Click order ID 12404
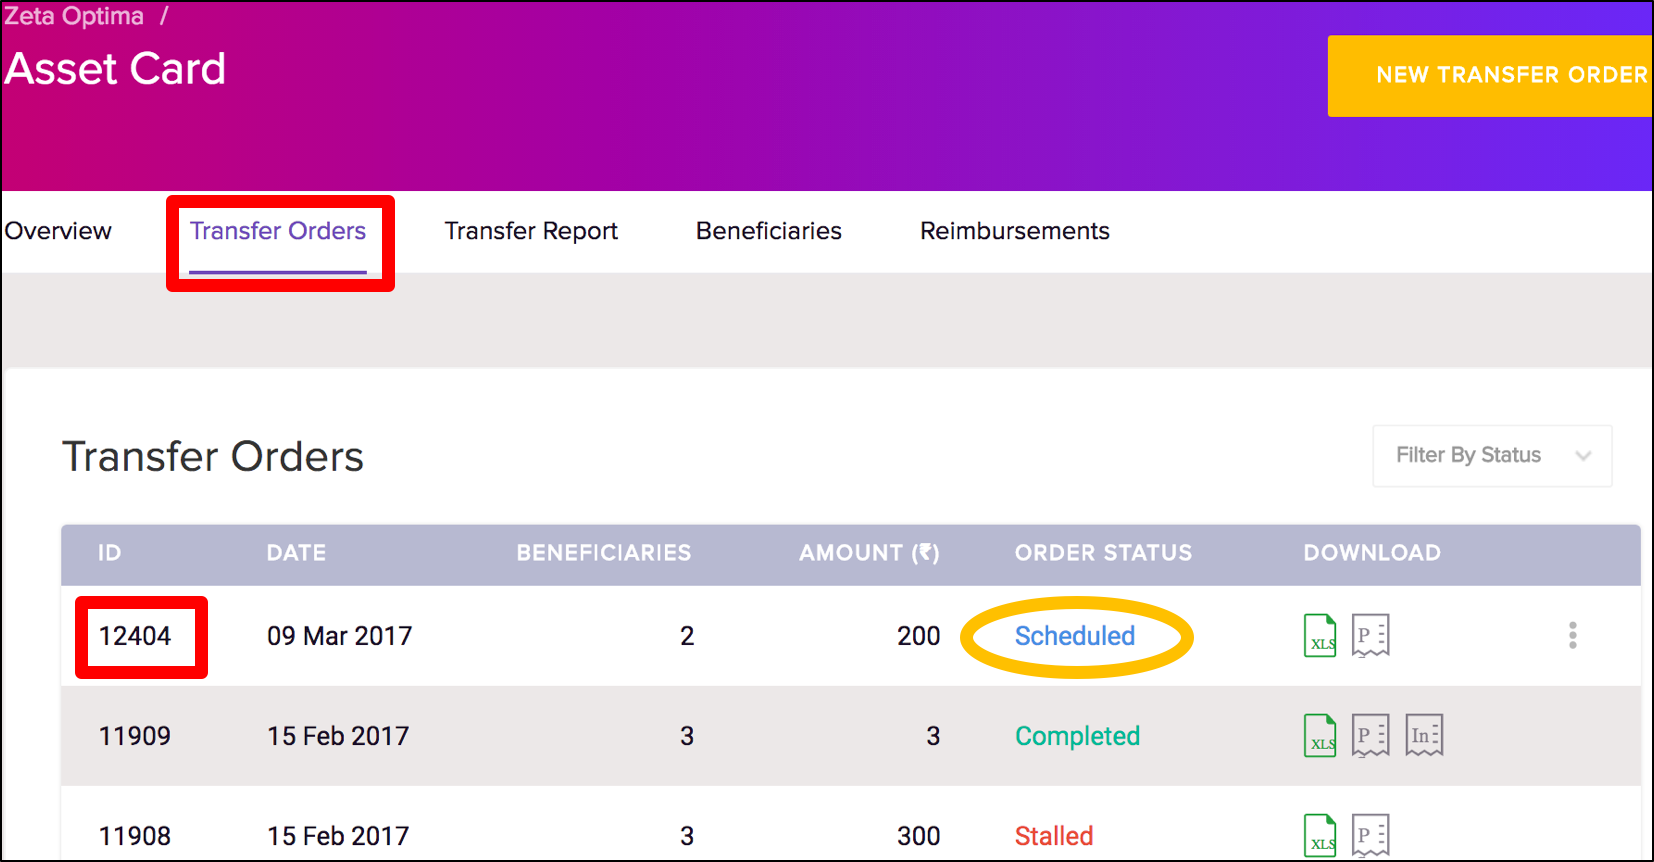Screen dimensions: 1654x862 (135, 636)
